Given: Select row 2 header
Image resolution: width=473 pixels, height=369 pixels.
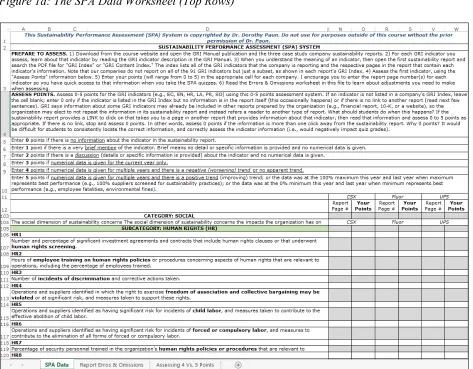Looking at the screenshot, I should click(x=5, y=47).
